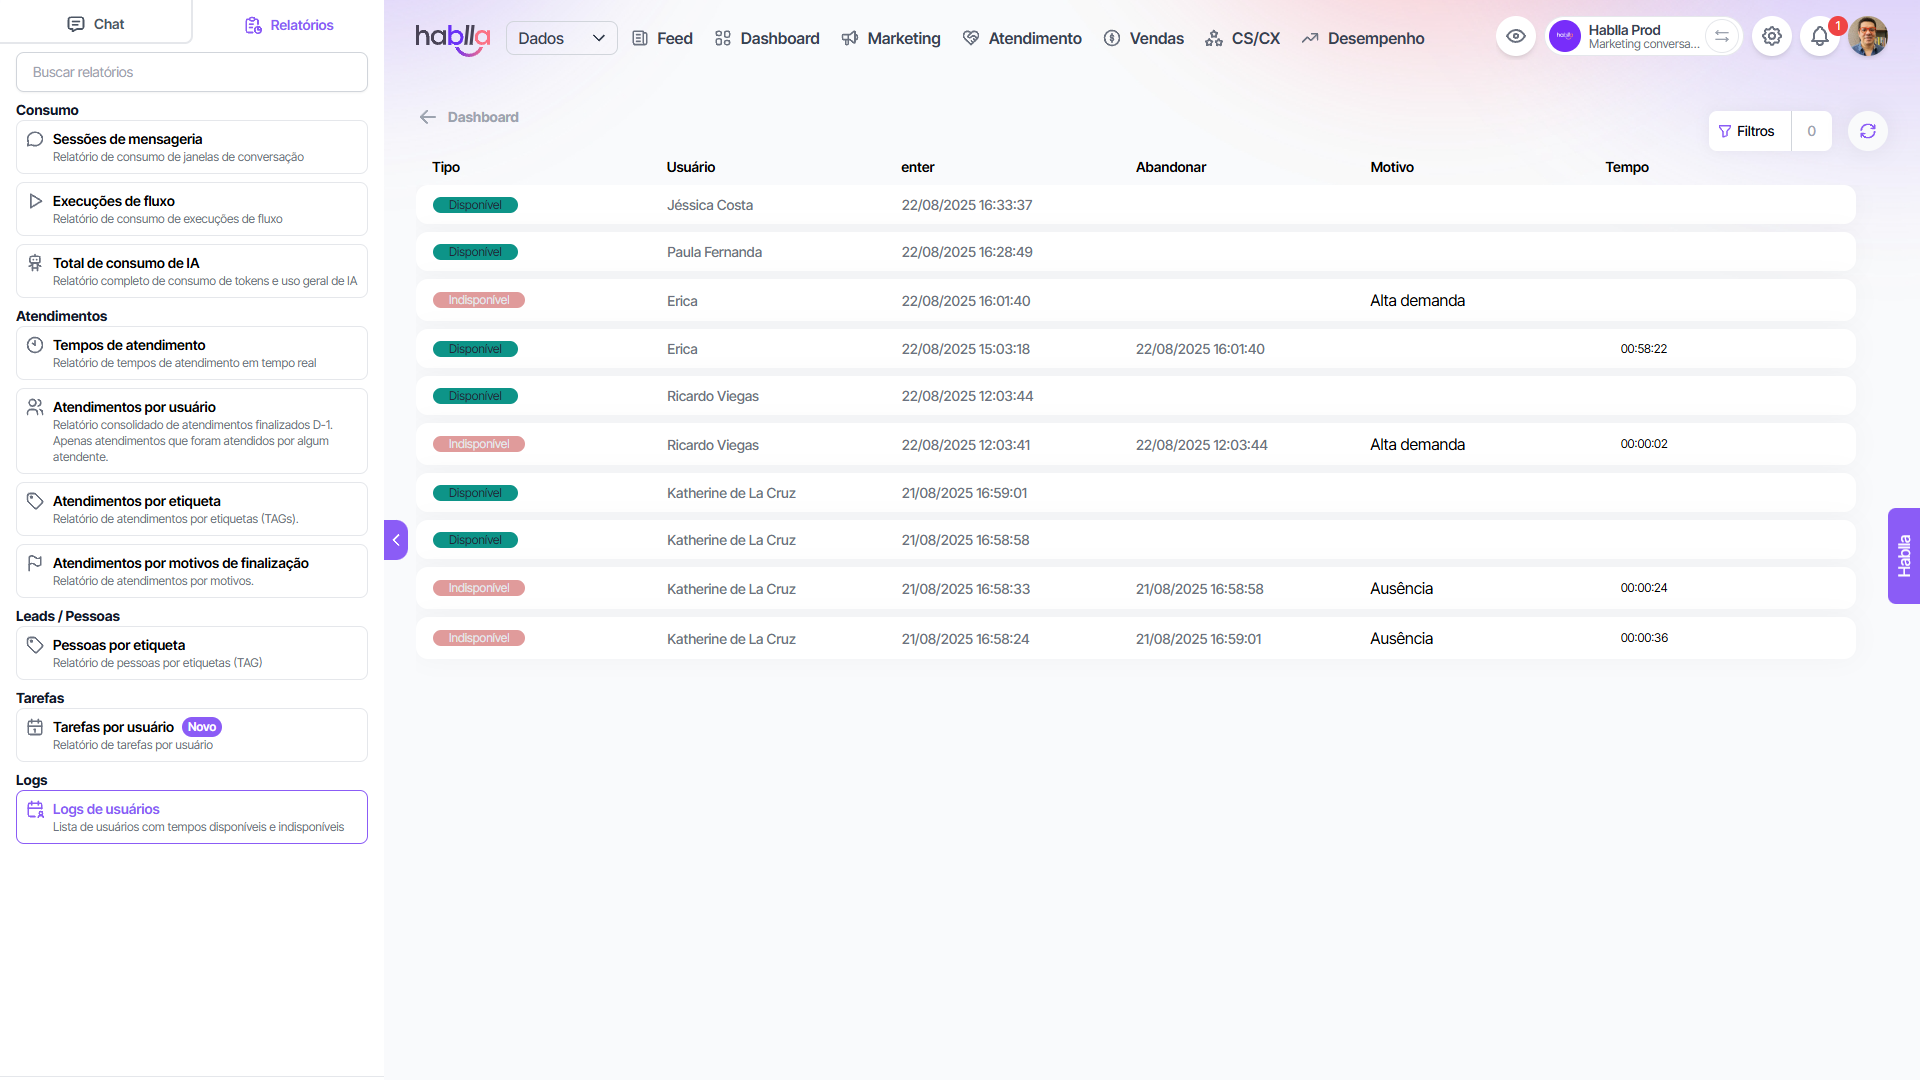Toggle the eye visibility icon
Image resolution: width=1920 pixels, height=1080 pixels.
coord(1516,37)
